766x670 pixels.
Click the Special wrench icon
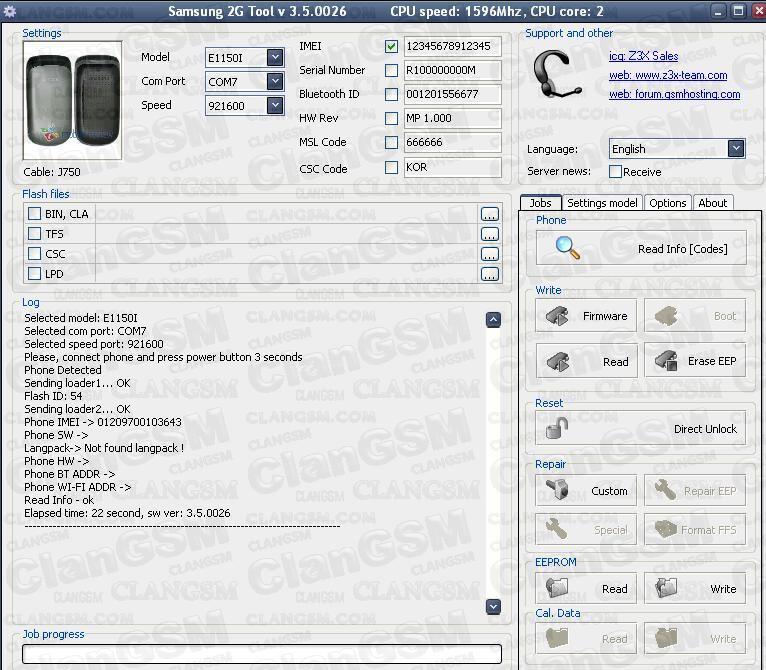click(556, 529)
